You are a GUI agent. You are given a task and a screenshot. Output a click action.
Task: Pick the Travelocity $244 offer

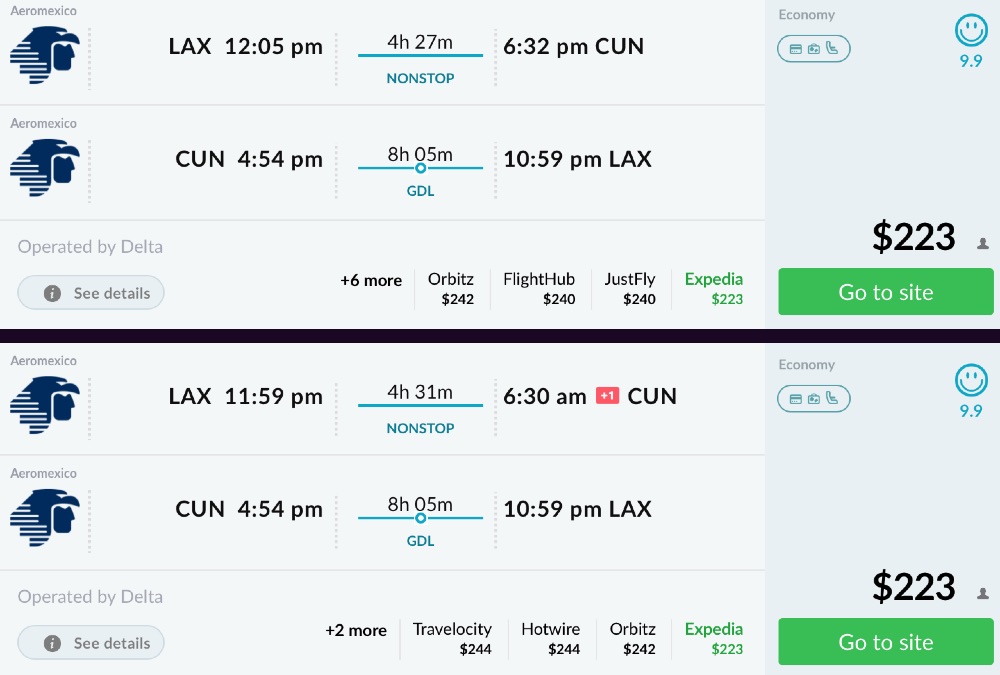pos(452,638)
